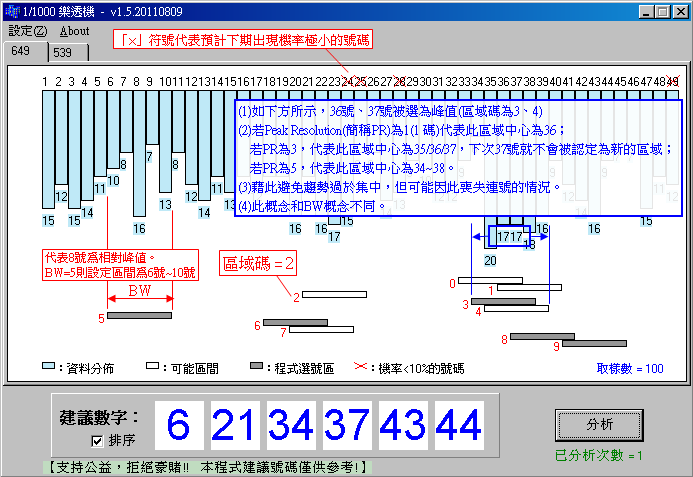Click the gray 程式選號區 legend swatch
693x477 pixels.
point(257,368)
